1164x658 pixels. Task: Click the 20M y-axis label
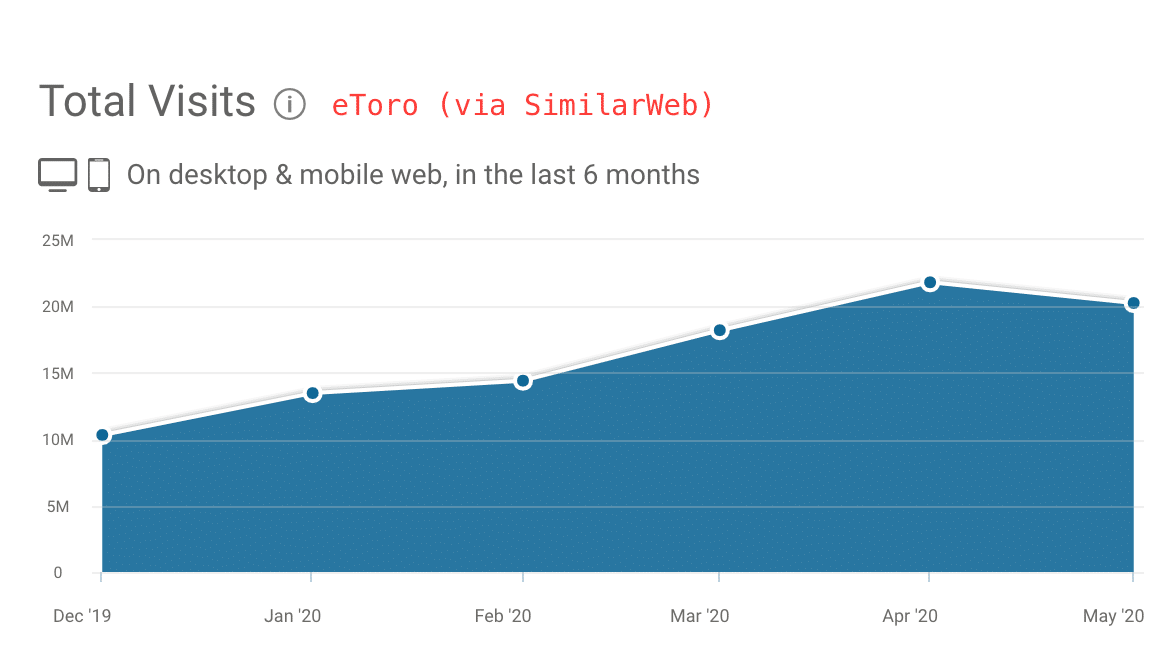[57, 307]
